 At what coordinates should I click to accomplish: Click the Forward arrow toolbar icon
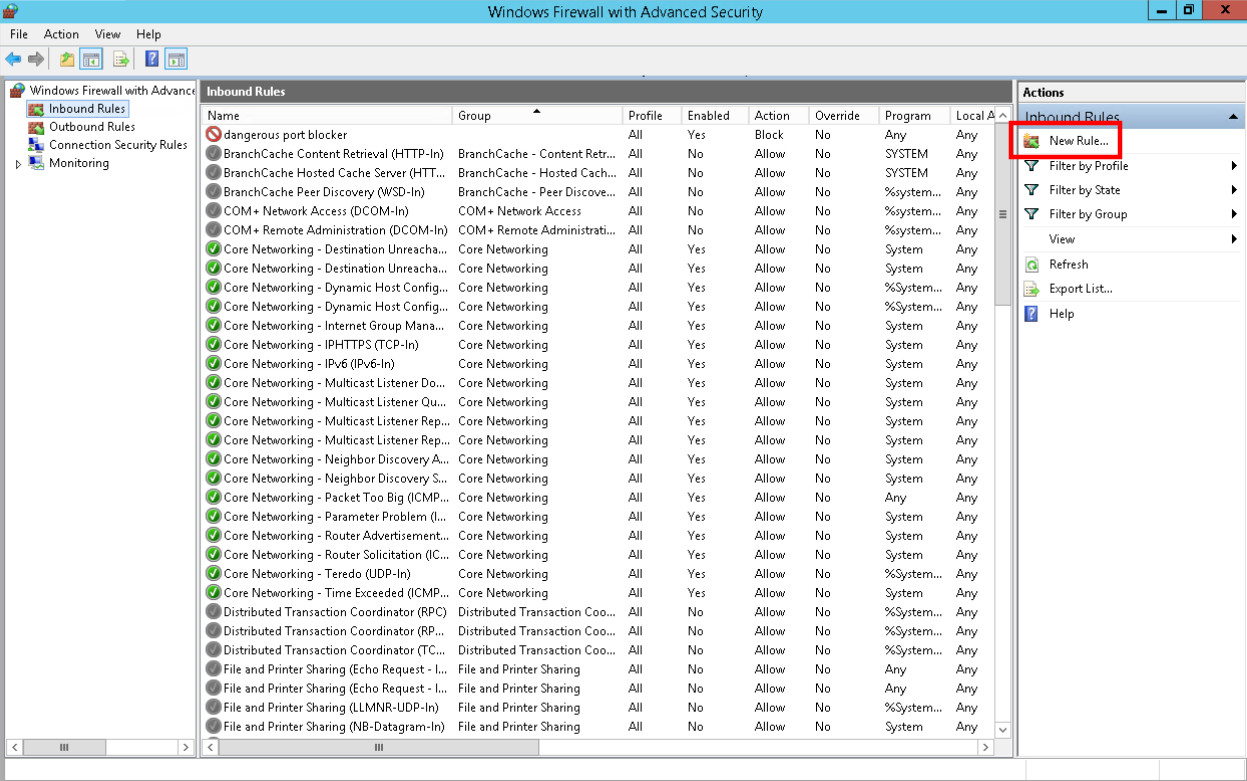click(36, 59)
